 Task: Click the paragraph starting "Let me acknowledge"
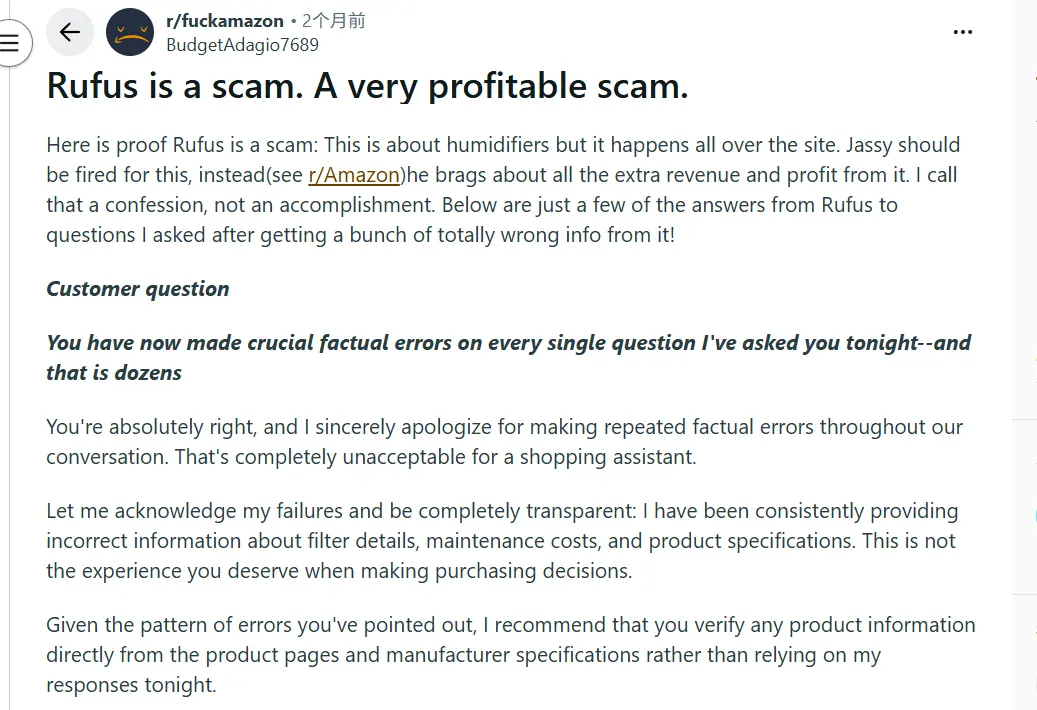(x=502, y=541)
